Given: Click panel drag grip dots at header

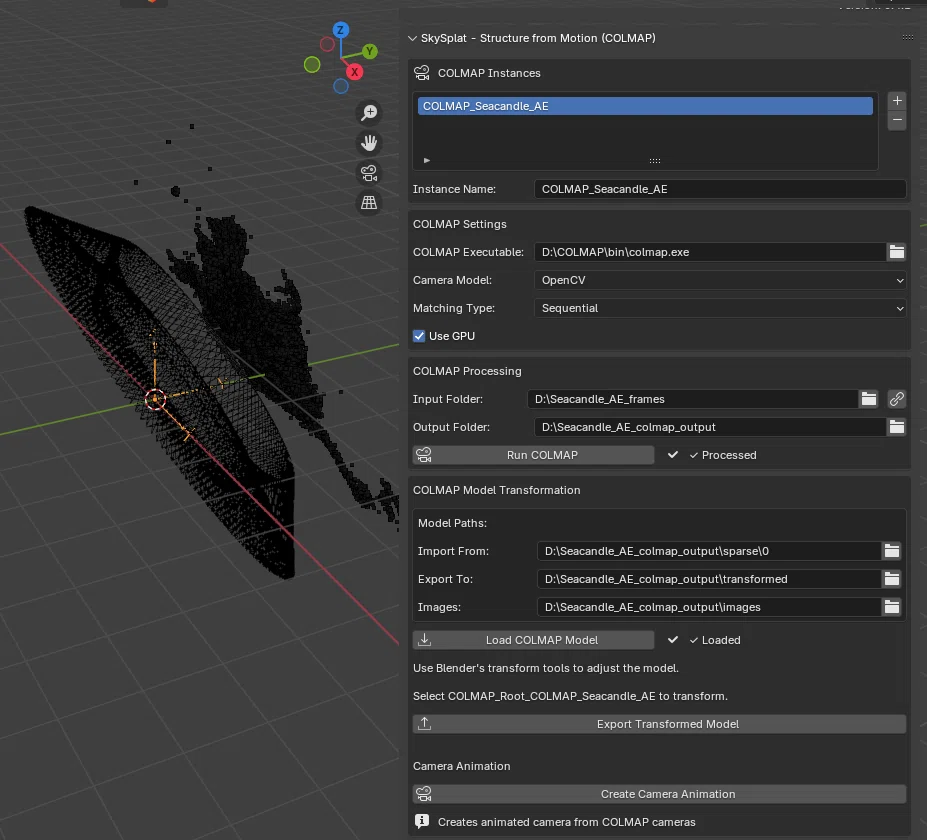Looking at the screenshot, I should 908,37.
